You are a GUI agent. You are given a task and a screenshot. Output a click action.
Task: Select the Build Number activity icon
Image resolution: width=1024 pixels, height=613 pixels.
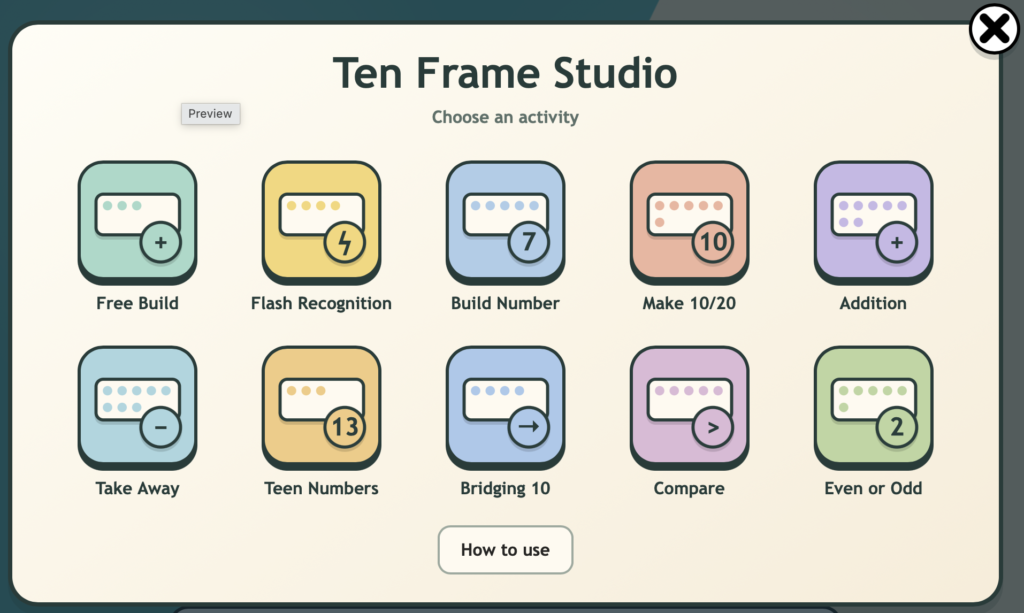505,223
